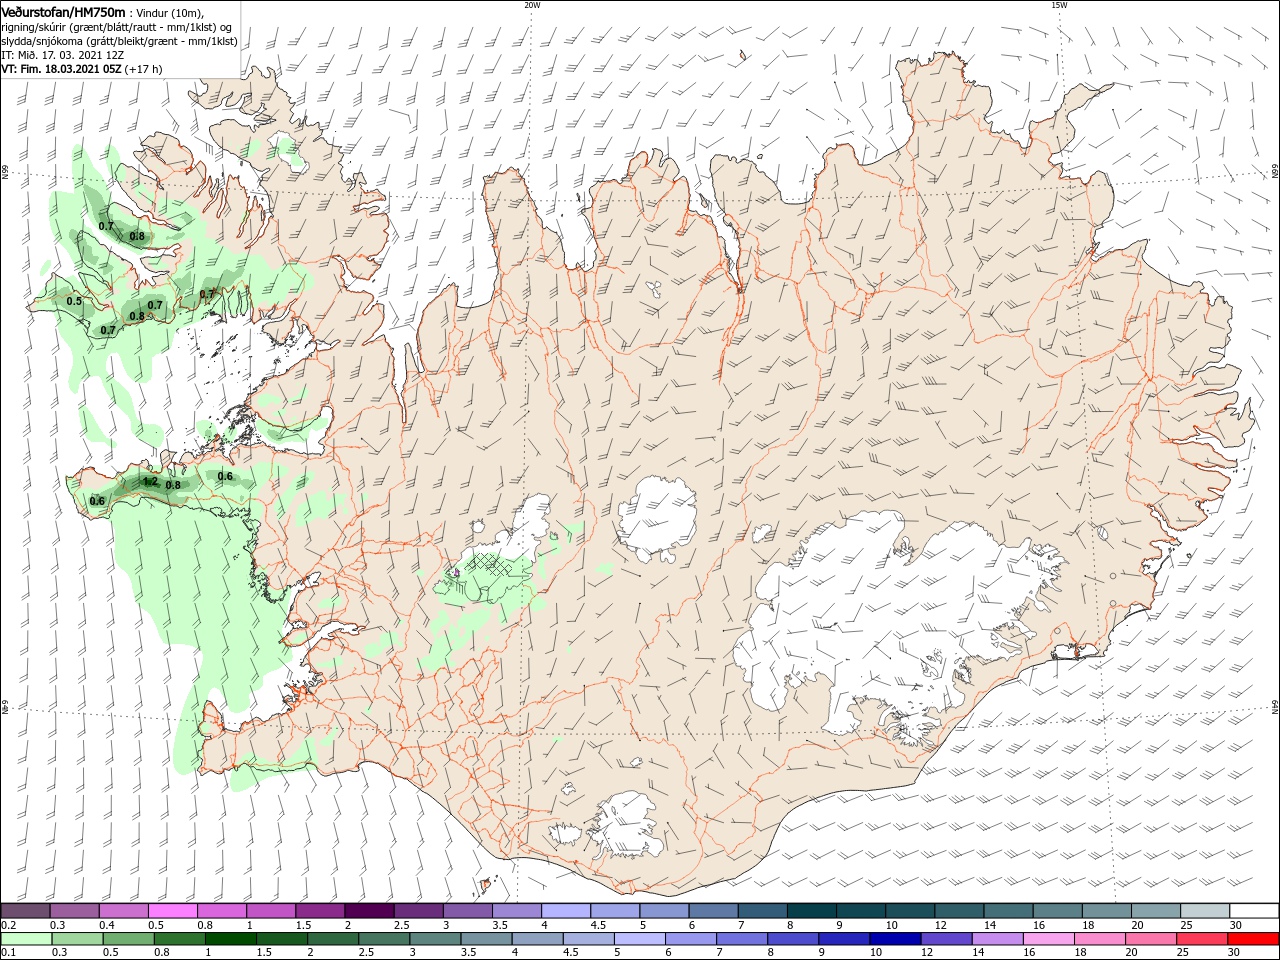Click the 64N latitude label on the right edge
The height and width of the screenshot is (960, 1280).
pyautogui.click(x=1275, y=707)
